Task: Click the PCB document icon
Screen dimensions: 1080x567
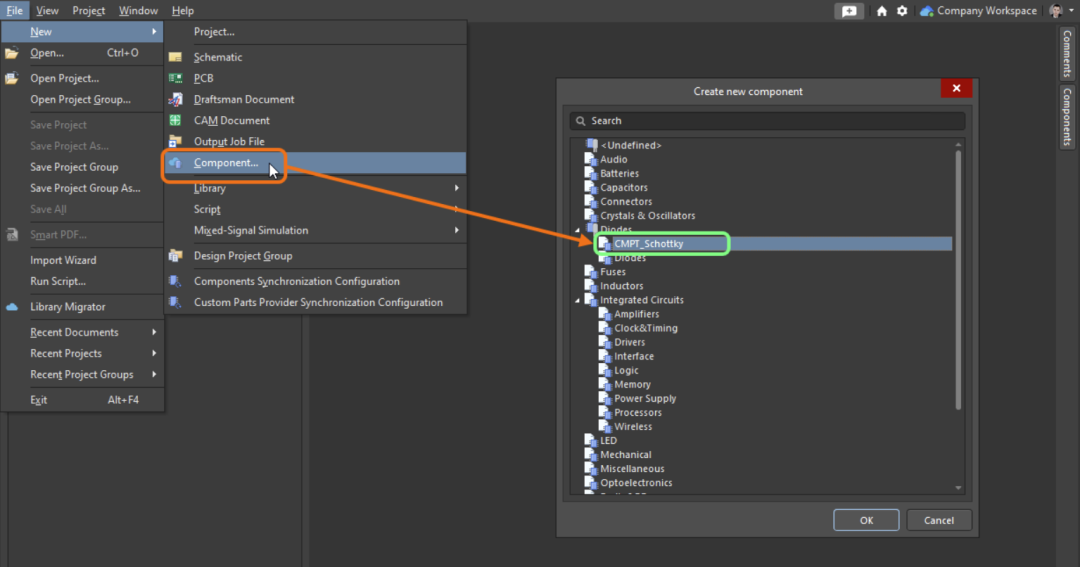Action: [176, 79]
